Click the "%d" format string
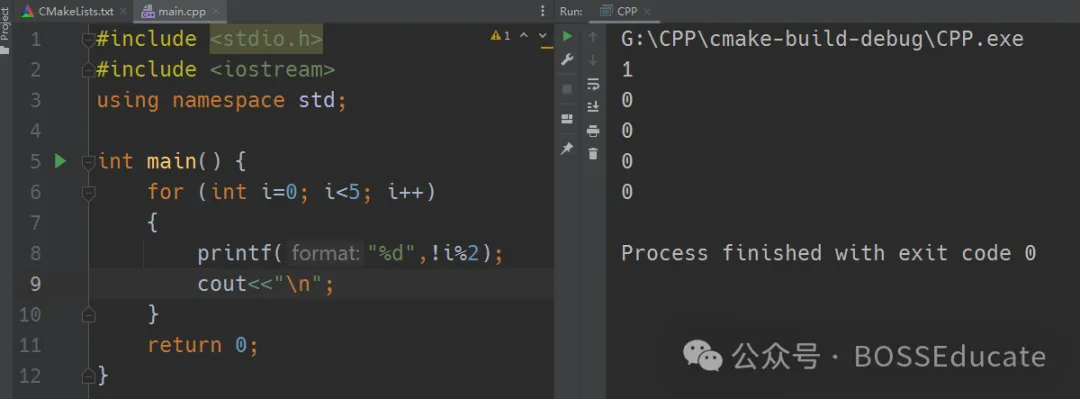 tap(391, 254)
